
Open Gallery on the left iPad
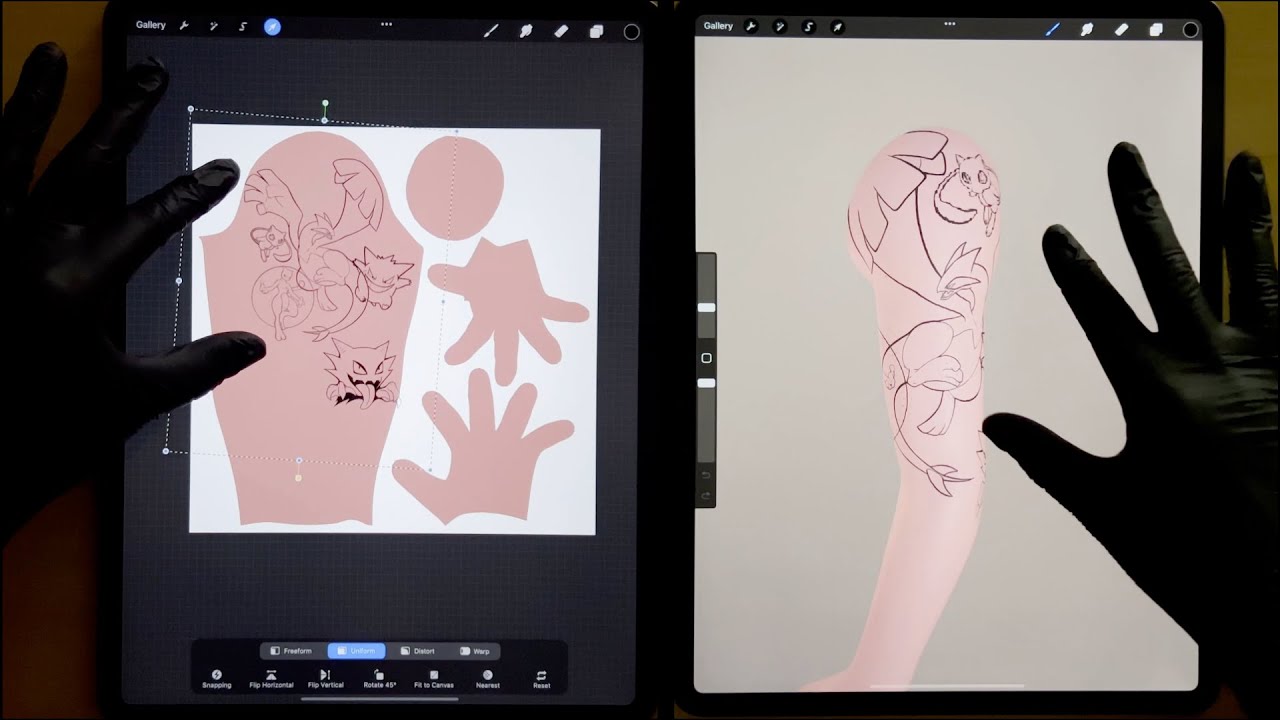[x=151, y=26]
